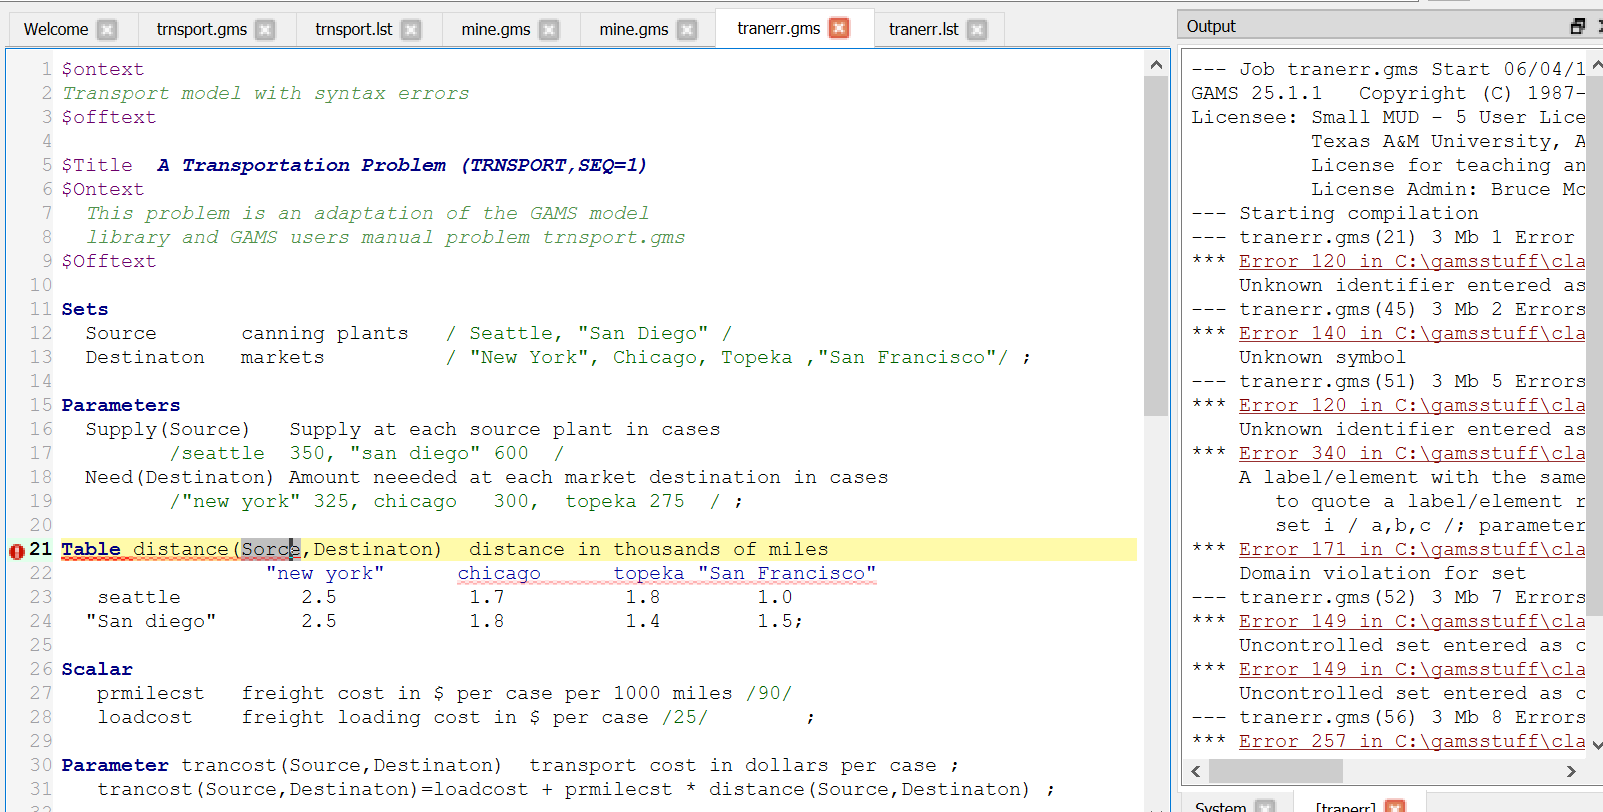Select the System tab in the Output panel
Screen dimensions: 1603x812
[1220, 805]
